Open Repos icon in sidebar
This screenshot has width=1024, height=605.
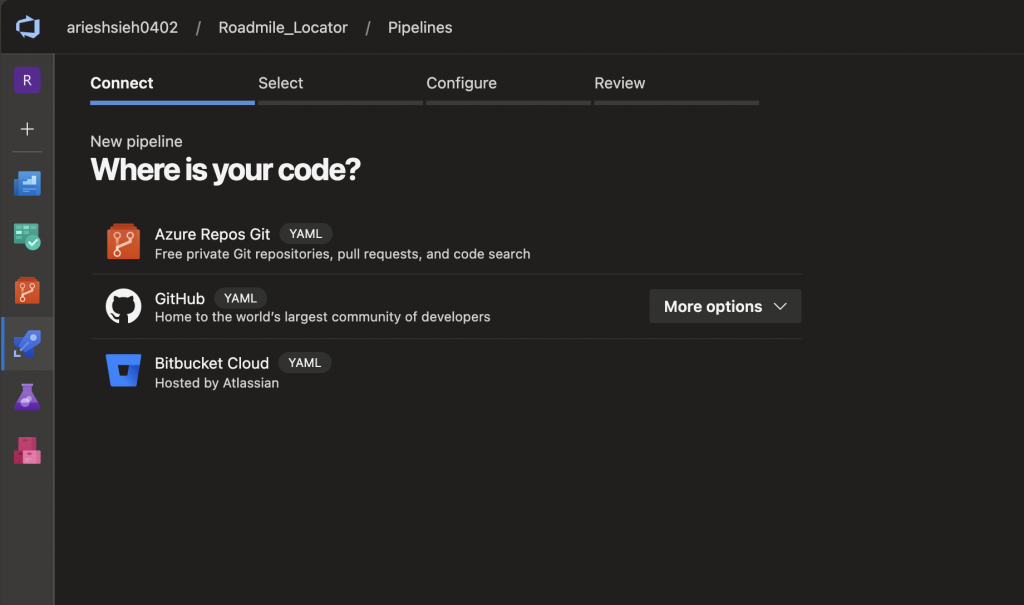(x=27, y=291)
